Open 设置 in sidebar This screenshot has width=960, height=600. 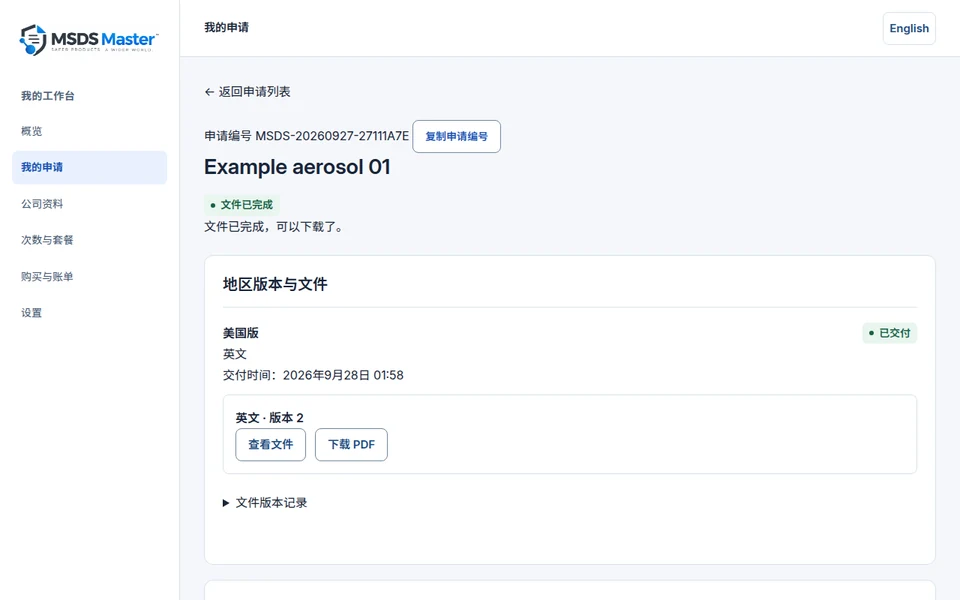[x=32, y=313]
